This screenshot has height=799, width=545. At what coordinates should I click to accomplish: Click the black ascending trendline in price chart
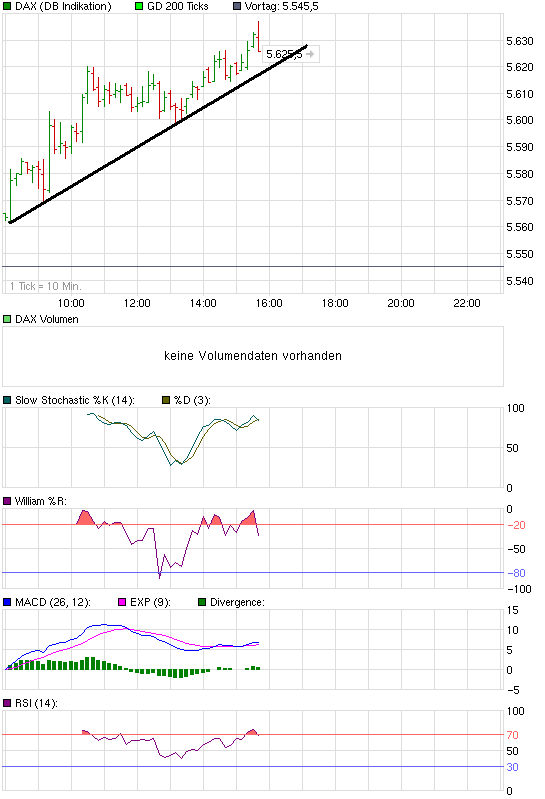coord(158,135)
